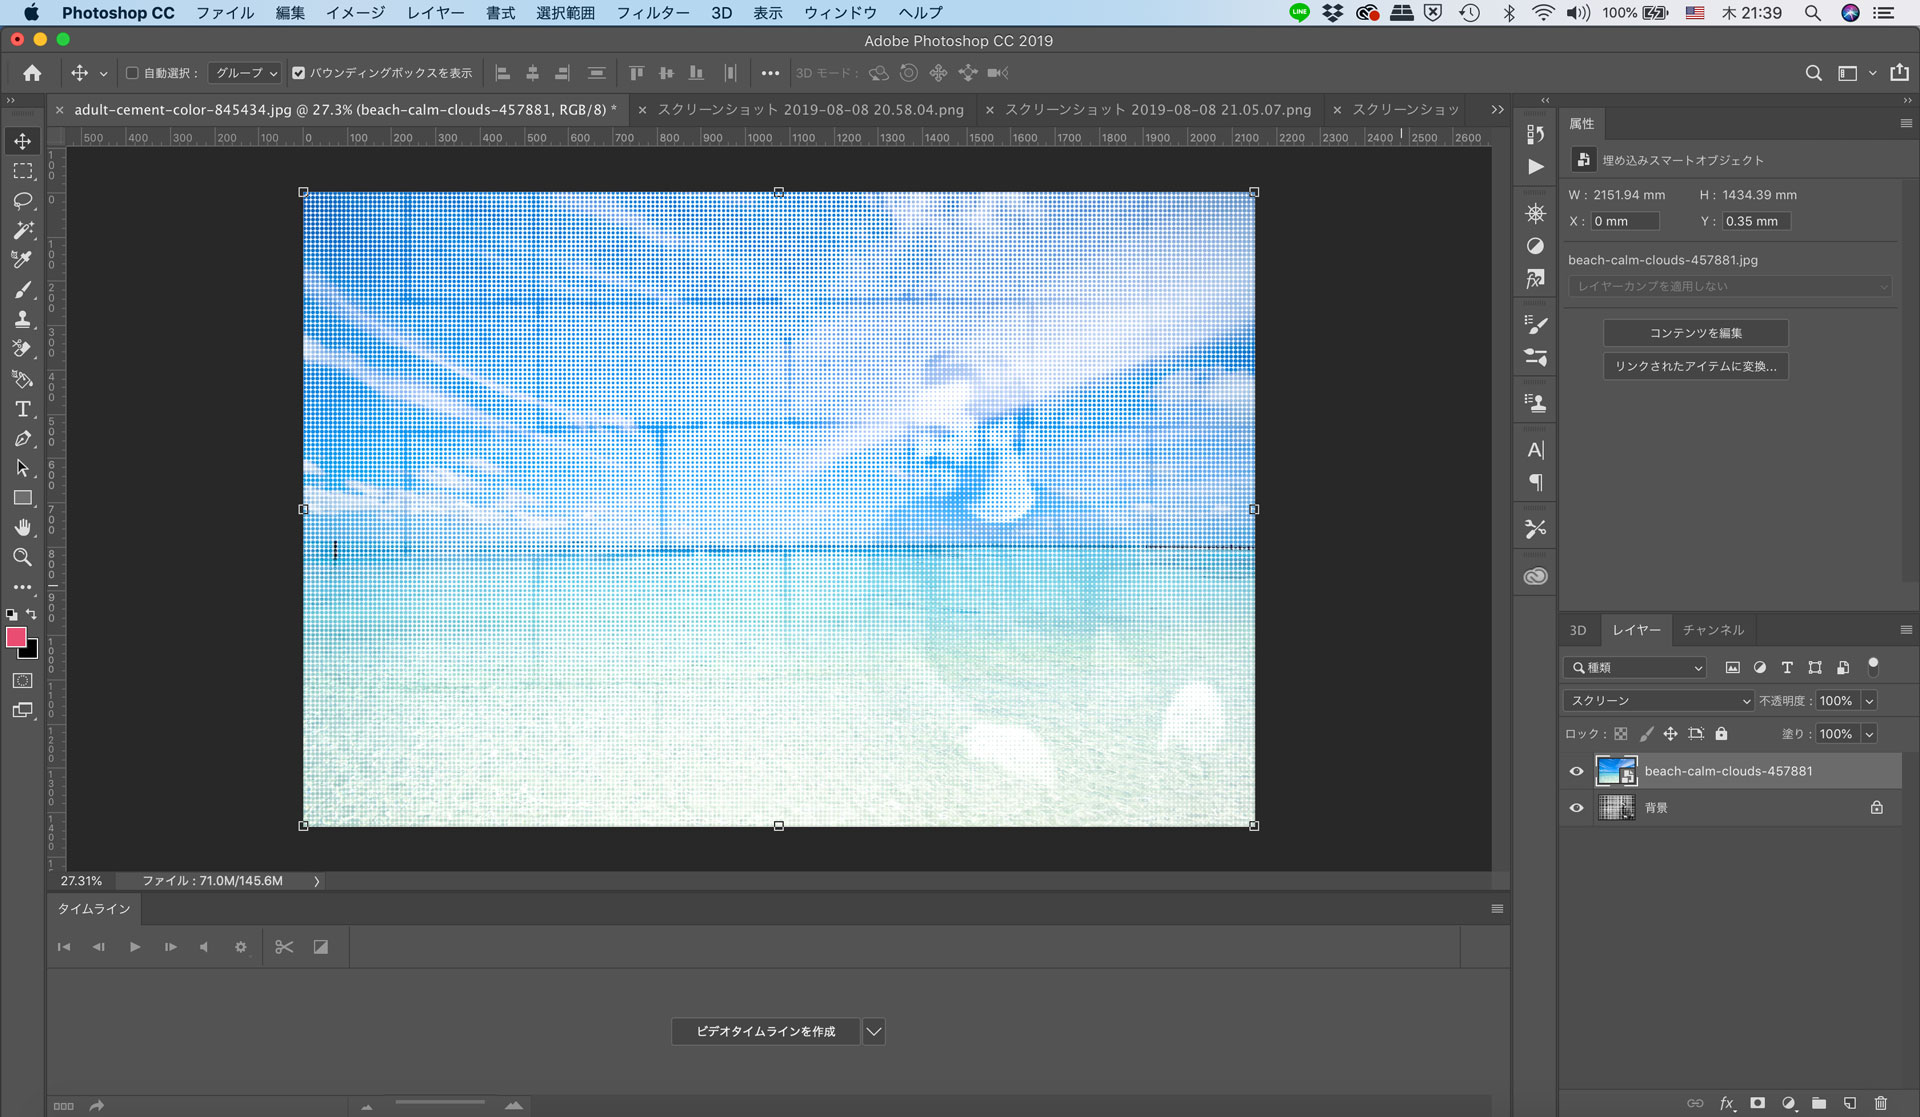
Task: Click リンクされたアイテムに変換 button
Action: pos(1695,366)
